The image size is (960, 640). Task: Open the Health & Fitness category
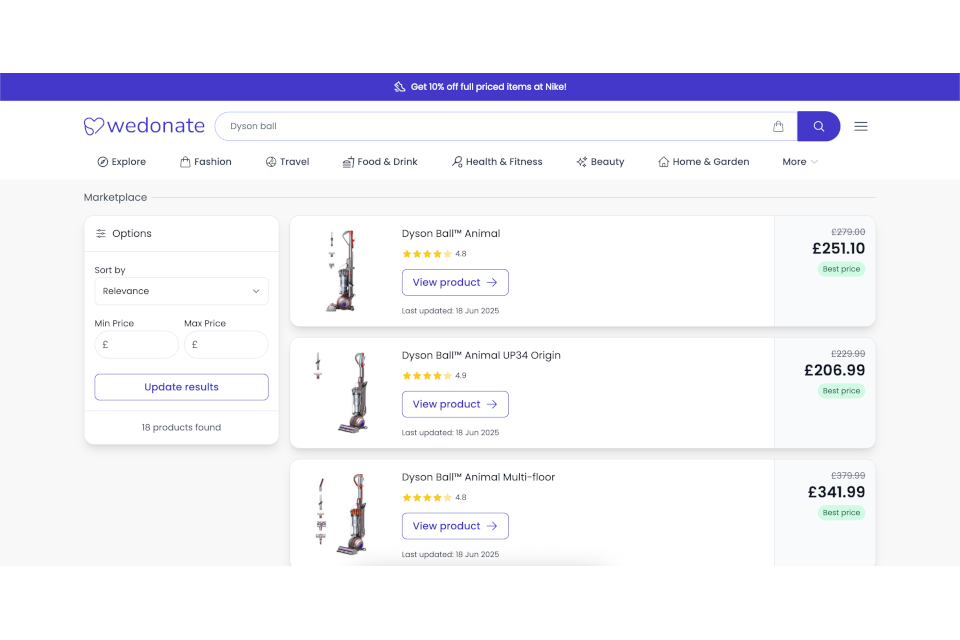[497, 162]
